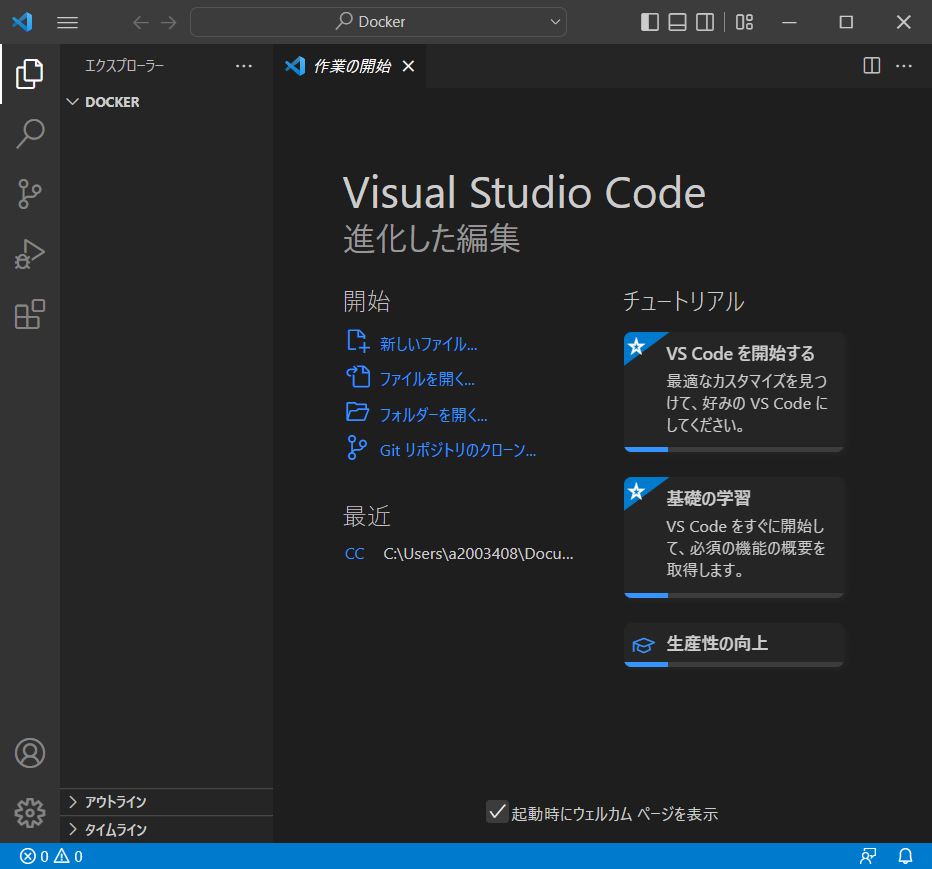Click the open file icon beside ファイルを開く
This screenshot has height=869, width=932.
click(x=358, y=377)
